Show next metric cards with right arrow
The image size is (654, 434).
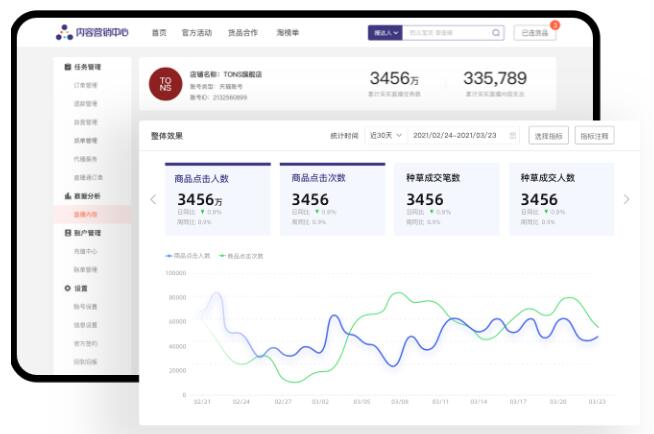pos(626,199)
